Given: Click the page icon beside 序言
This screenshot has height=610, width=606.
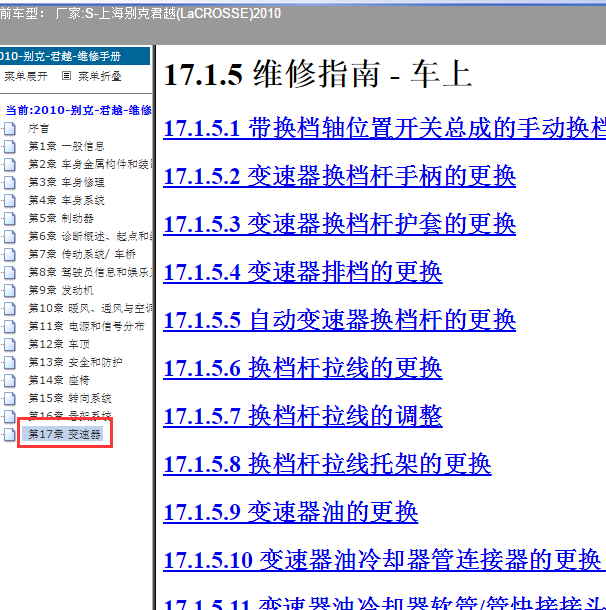Looking at the screenshot, I should pyautogui.click(x=10, y=128).
